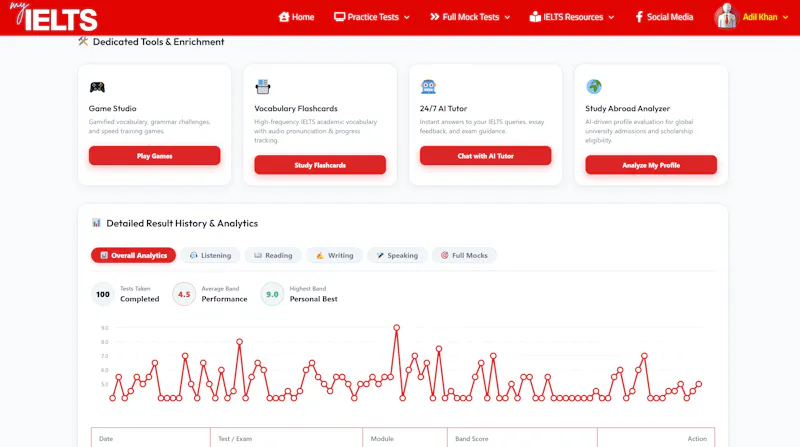800x447 pixels.
Task: Click the IELTS Resources book icon
Action: click(x=535, y=17)
